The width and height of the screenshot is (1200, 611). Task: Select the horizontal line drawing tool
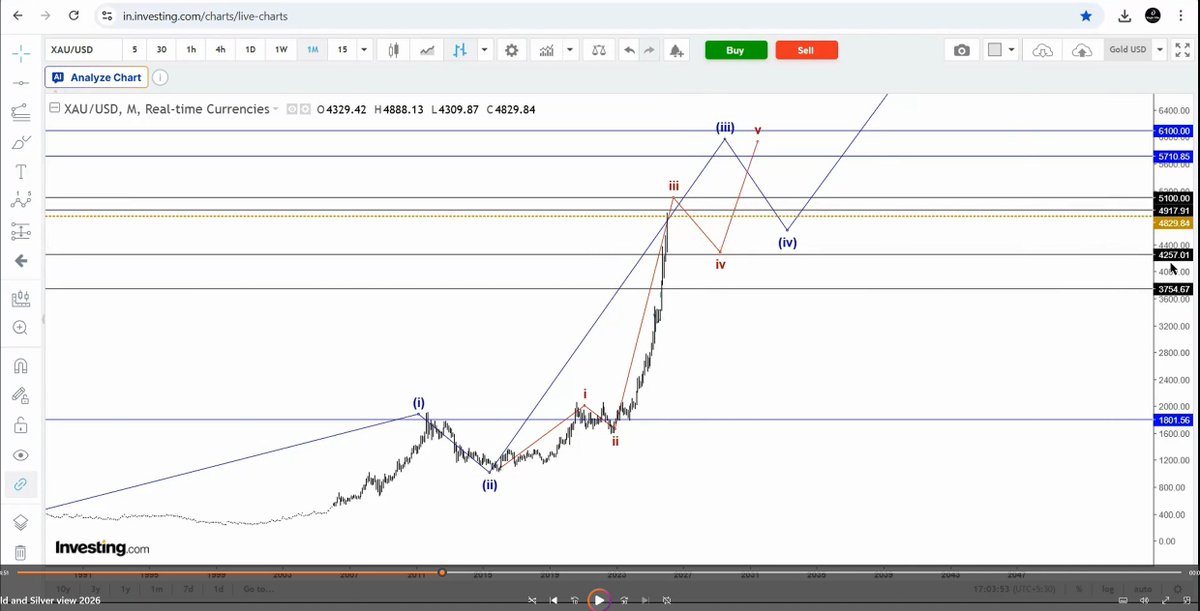20,82
